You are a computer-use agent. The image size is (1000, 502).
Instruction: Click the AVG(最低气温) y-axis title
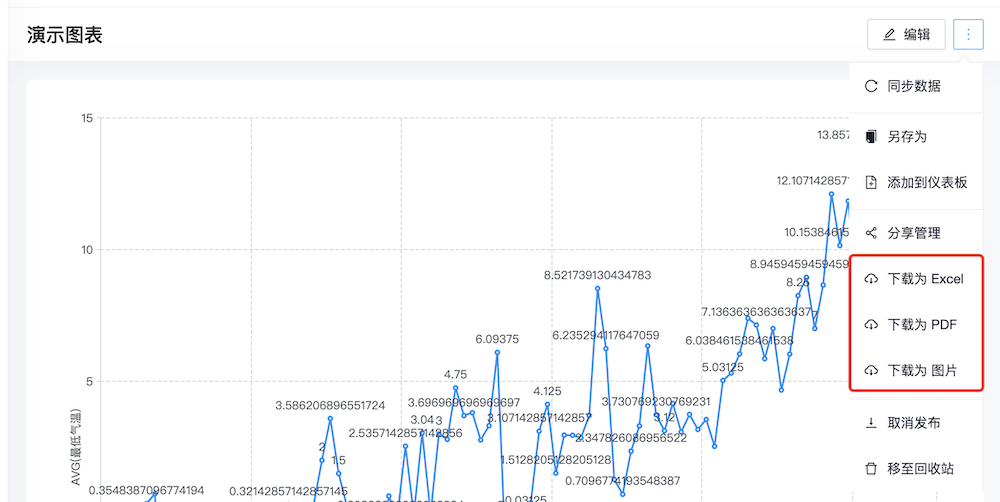(75, 447)
